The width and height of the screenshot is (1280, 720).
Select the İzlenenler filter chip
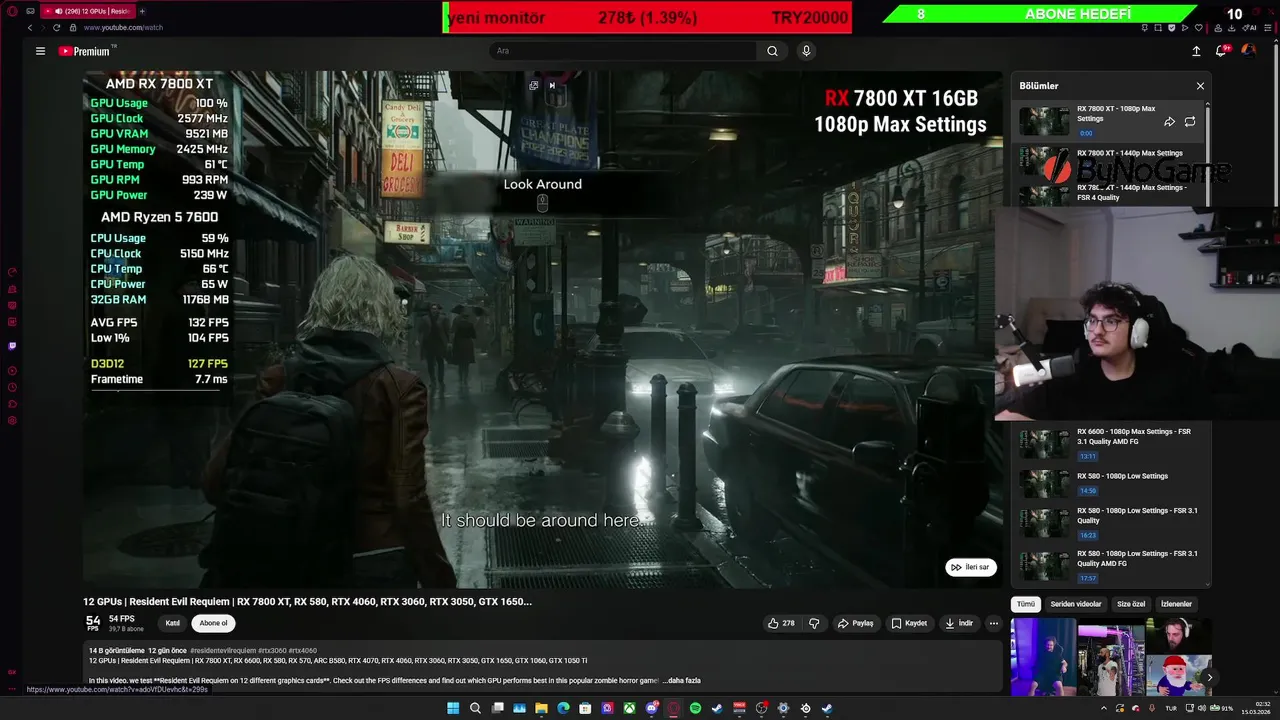pos(1176,604)
